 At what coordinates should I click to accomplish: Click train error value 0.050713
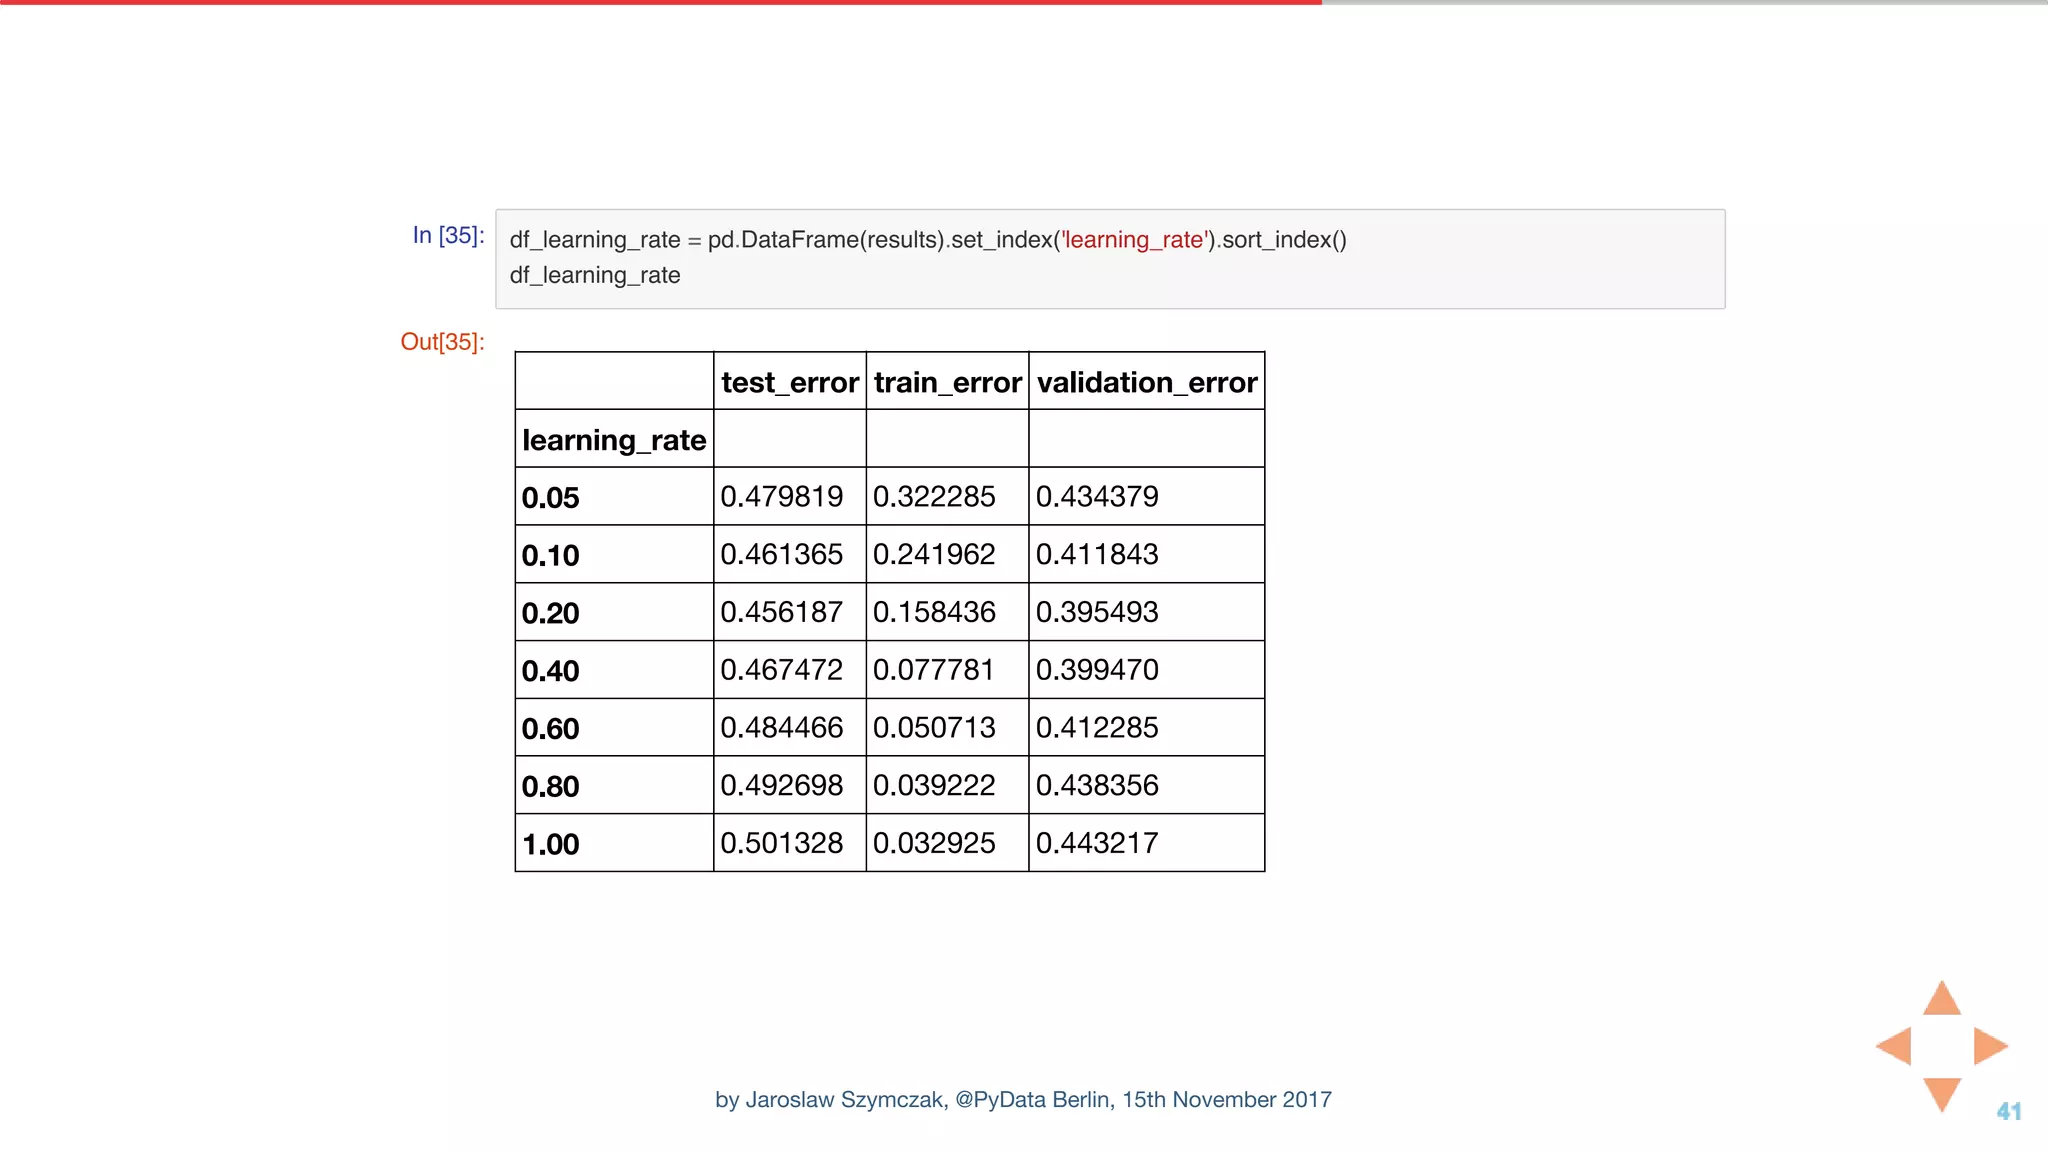click(934, 727)
